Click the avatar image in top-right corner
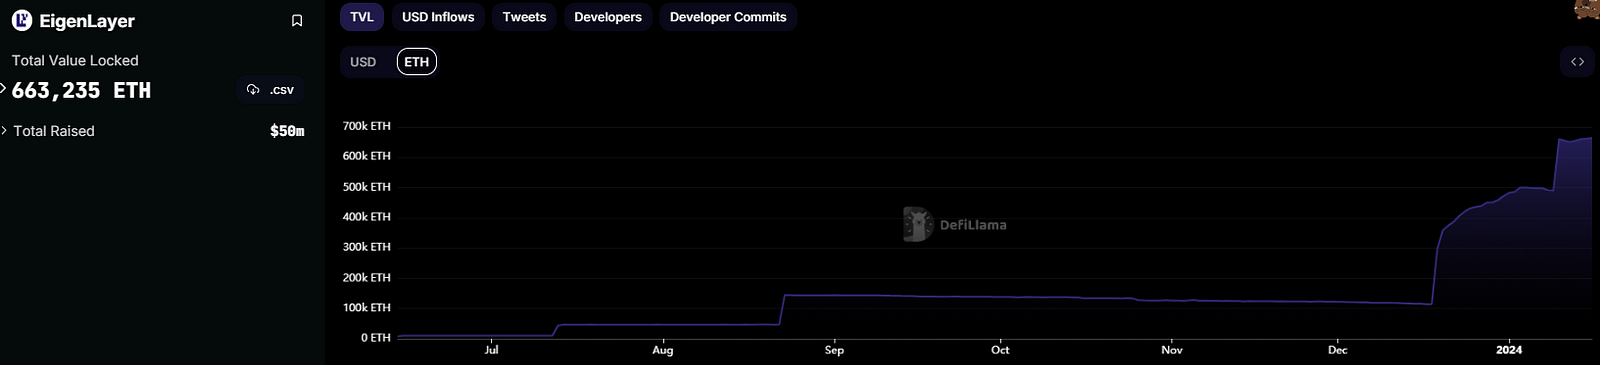The image size is (1600, 365). point(1587,10)
